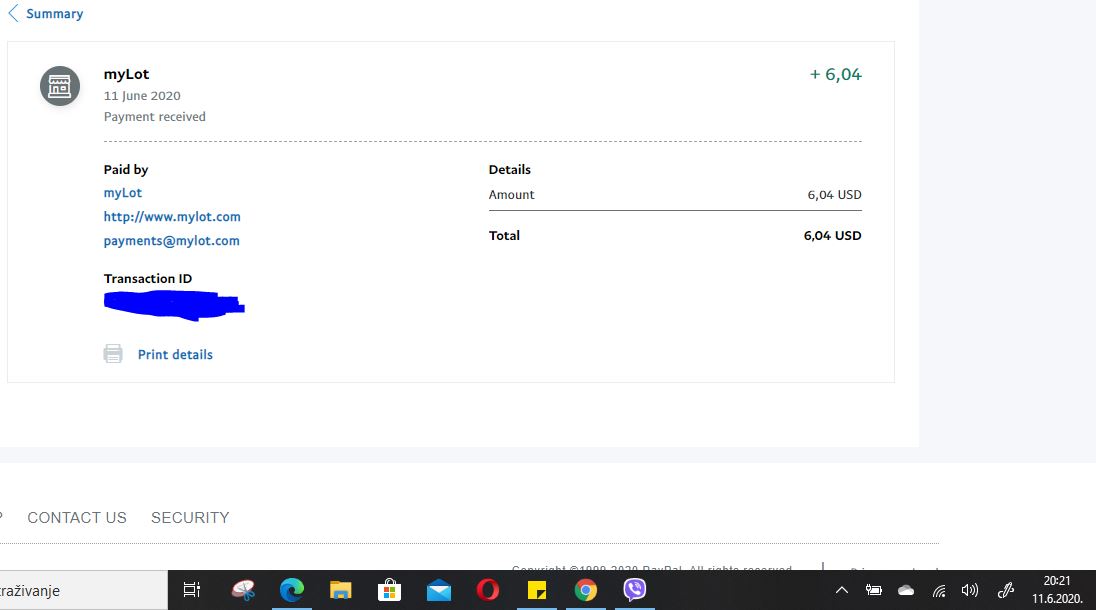Open the Windows Ink pen tray icon
This screenshot has width=1096, height=610.
pos(1006,590)
